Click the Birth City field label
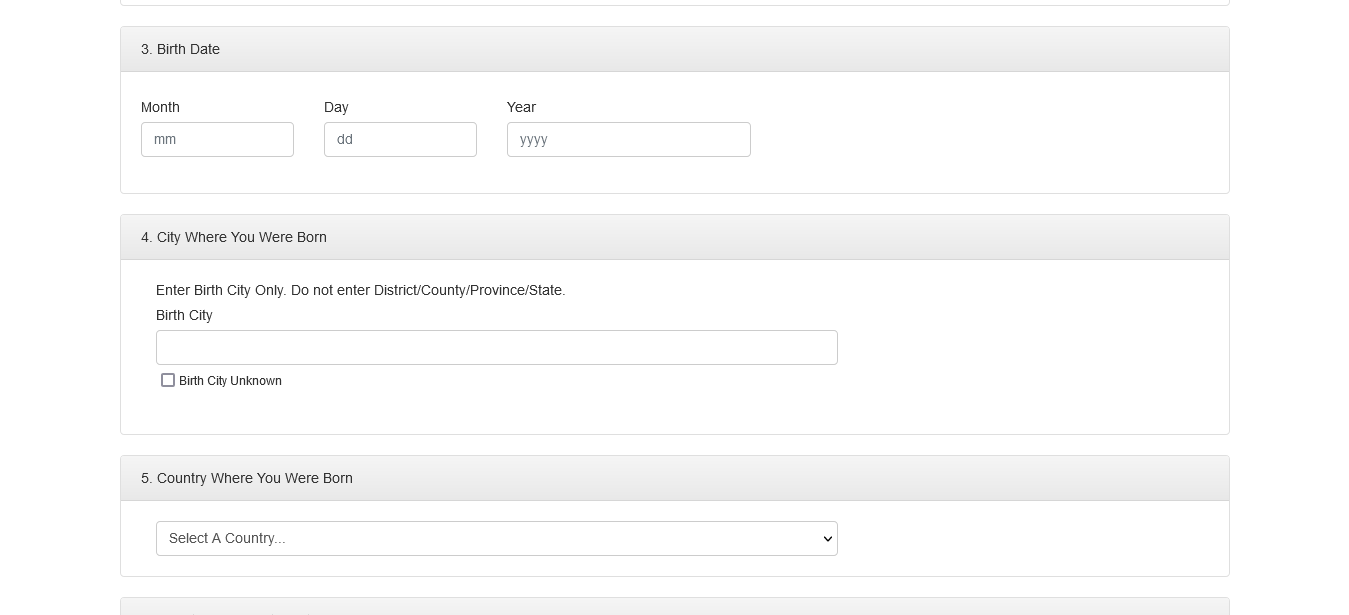 coord(184,315)
